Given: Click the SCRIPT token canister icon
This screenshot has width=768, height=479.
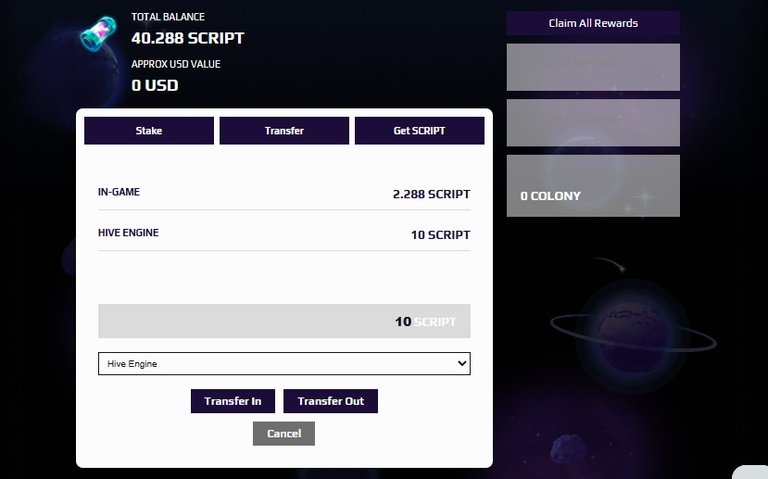Looking at the screenshot, I should pyautogui.click(x=98, y=33).
